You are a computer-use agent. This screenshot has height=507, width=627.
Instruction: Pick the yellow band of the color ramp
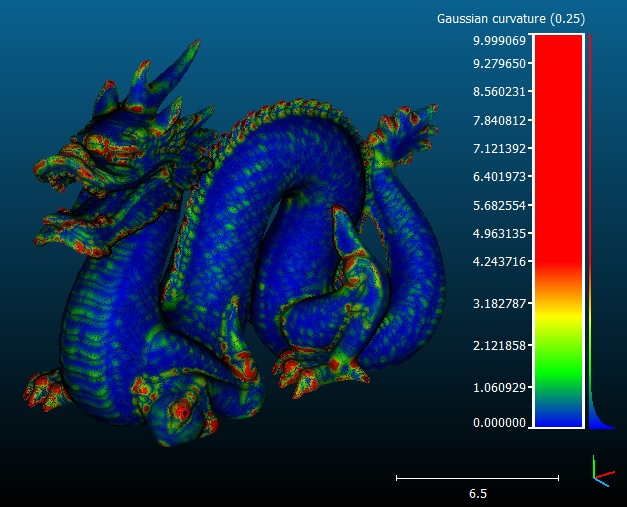(x=559, y=313)
